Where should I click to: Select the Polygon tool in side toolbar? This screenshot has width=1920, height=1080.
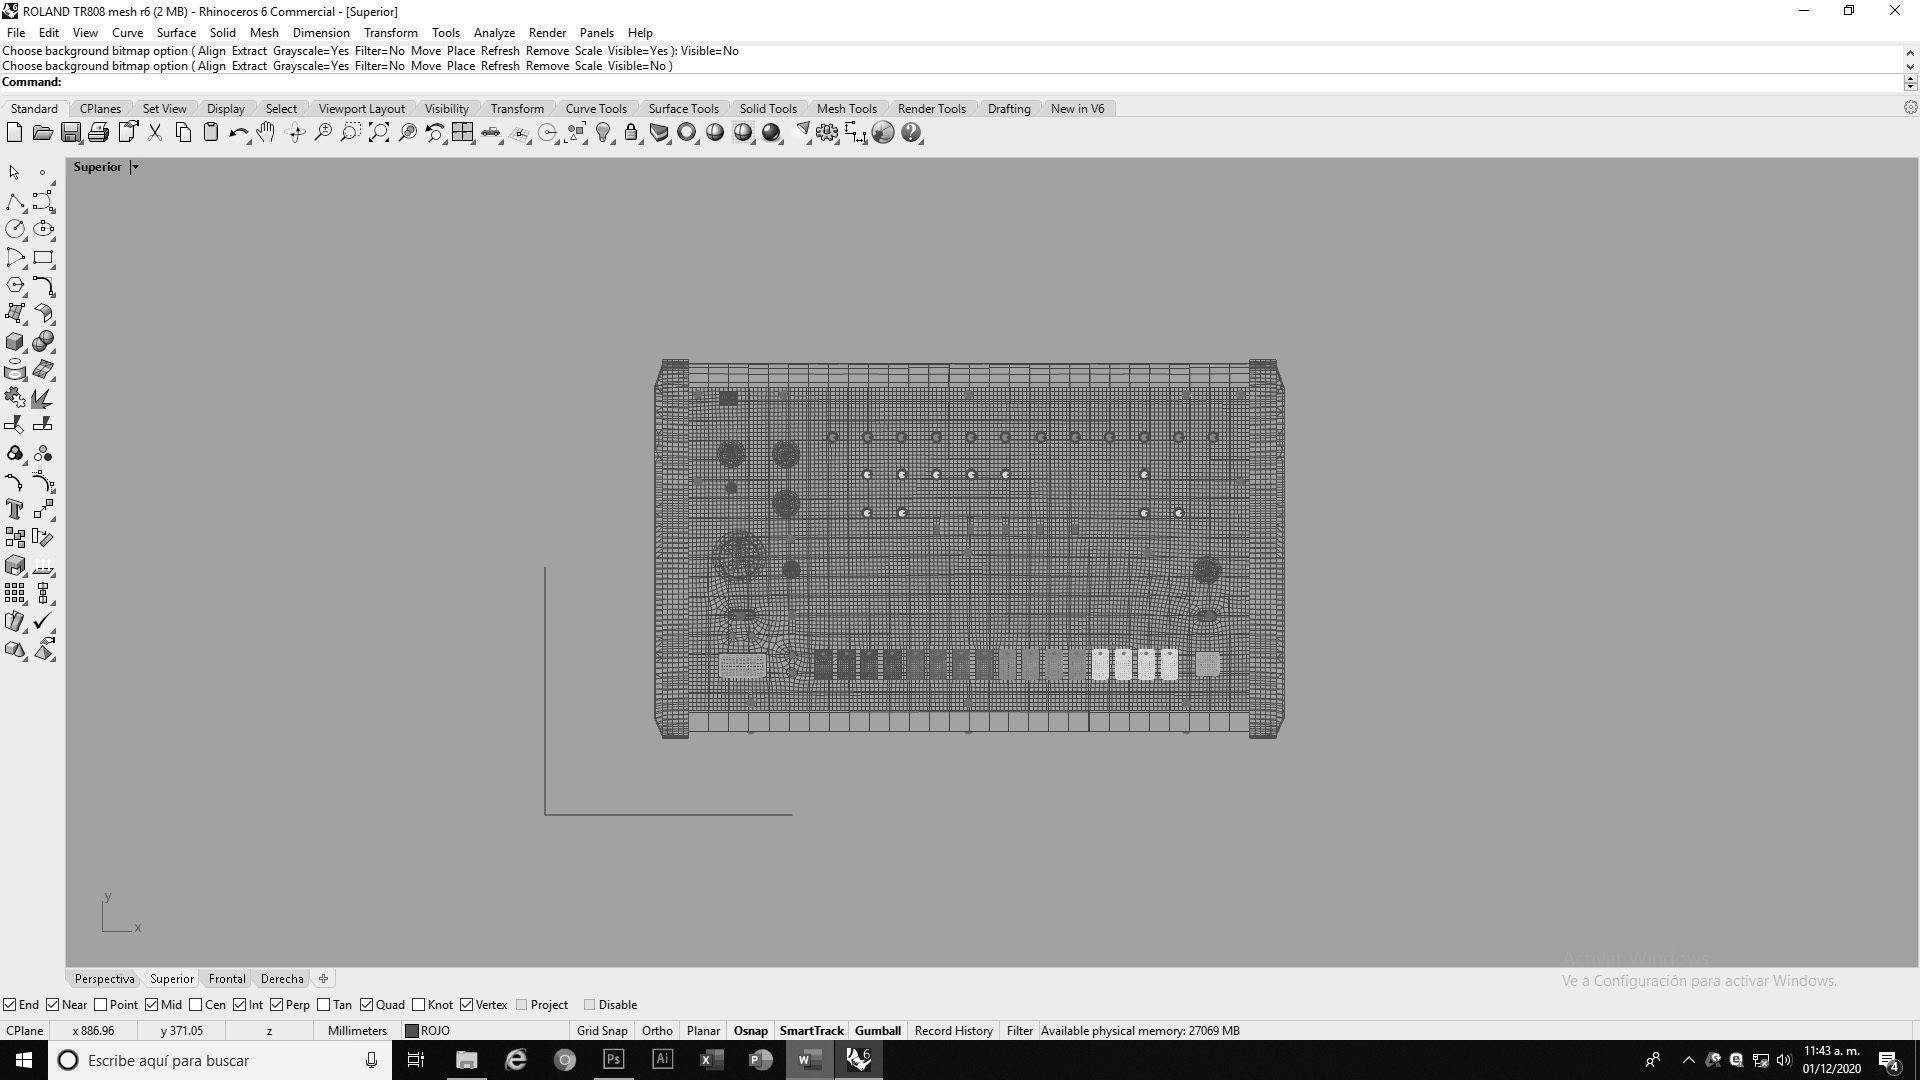click(x=15, y=285)
